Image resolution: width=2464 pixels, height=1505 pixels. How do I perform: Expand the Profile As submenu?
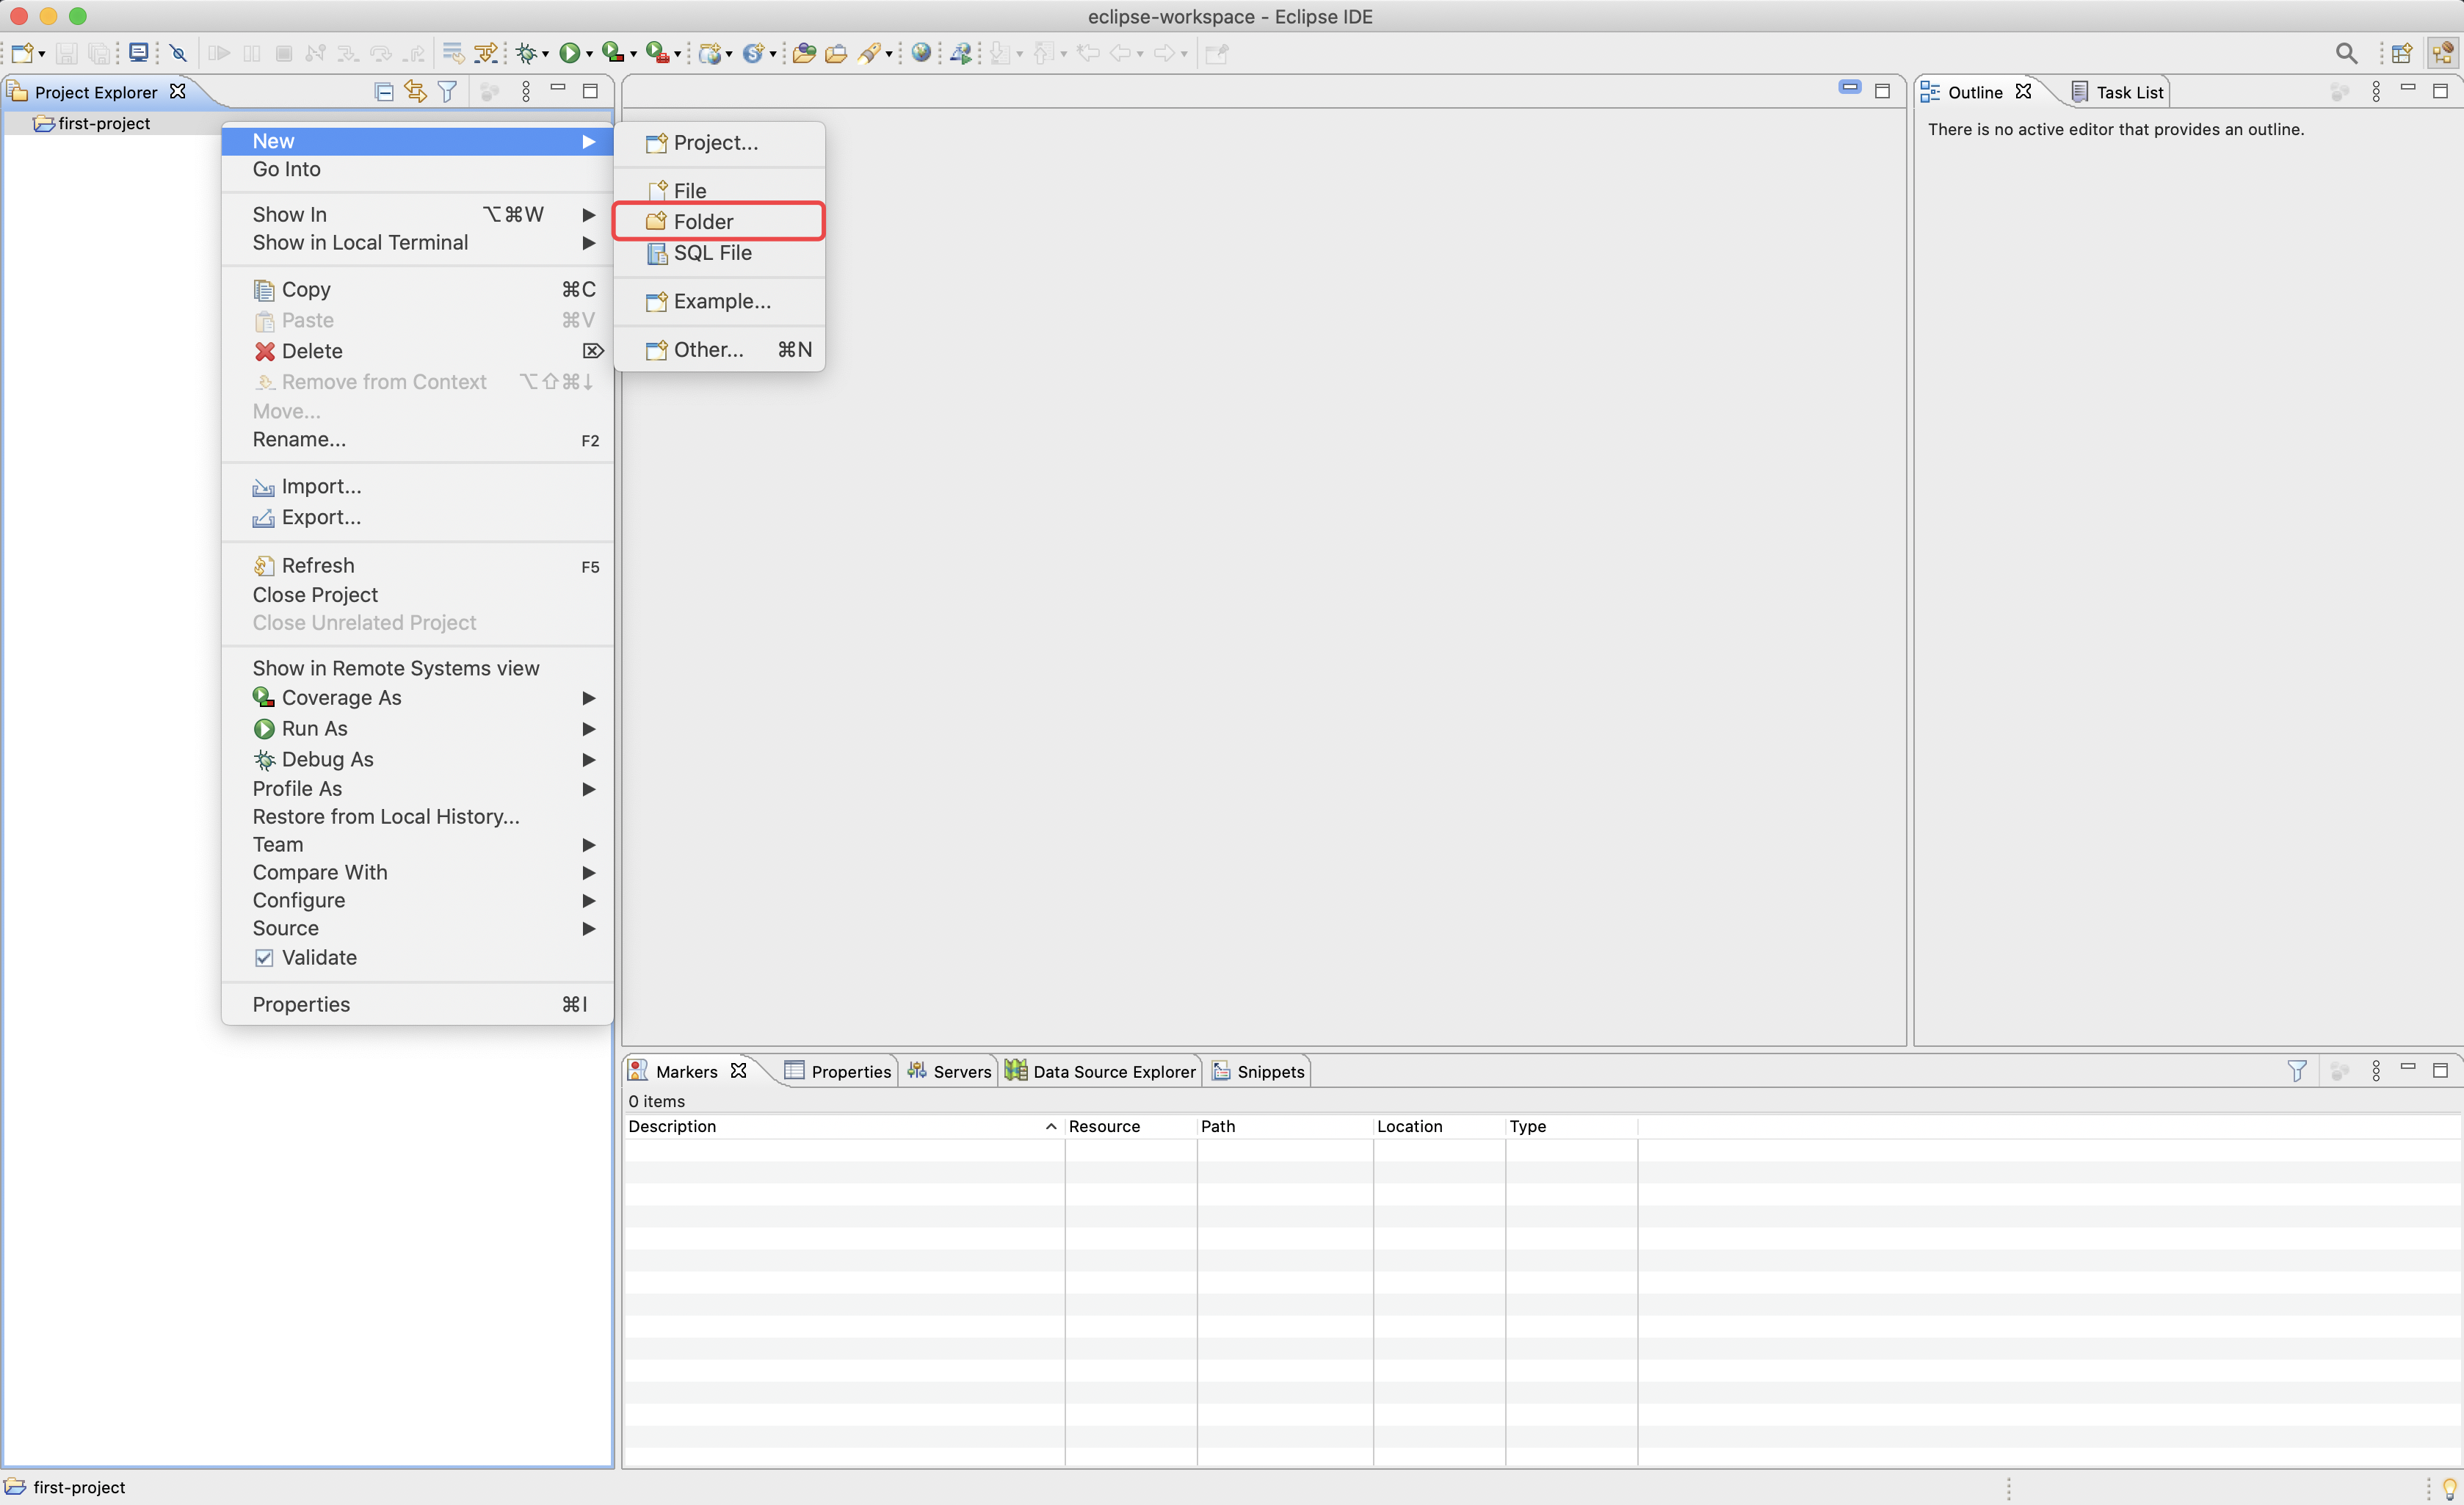coord(417,788)
